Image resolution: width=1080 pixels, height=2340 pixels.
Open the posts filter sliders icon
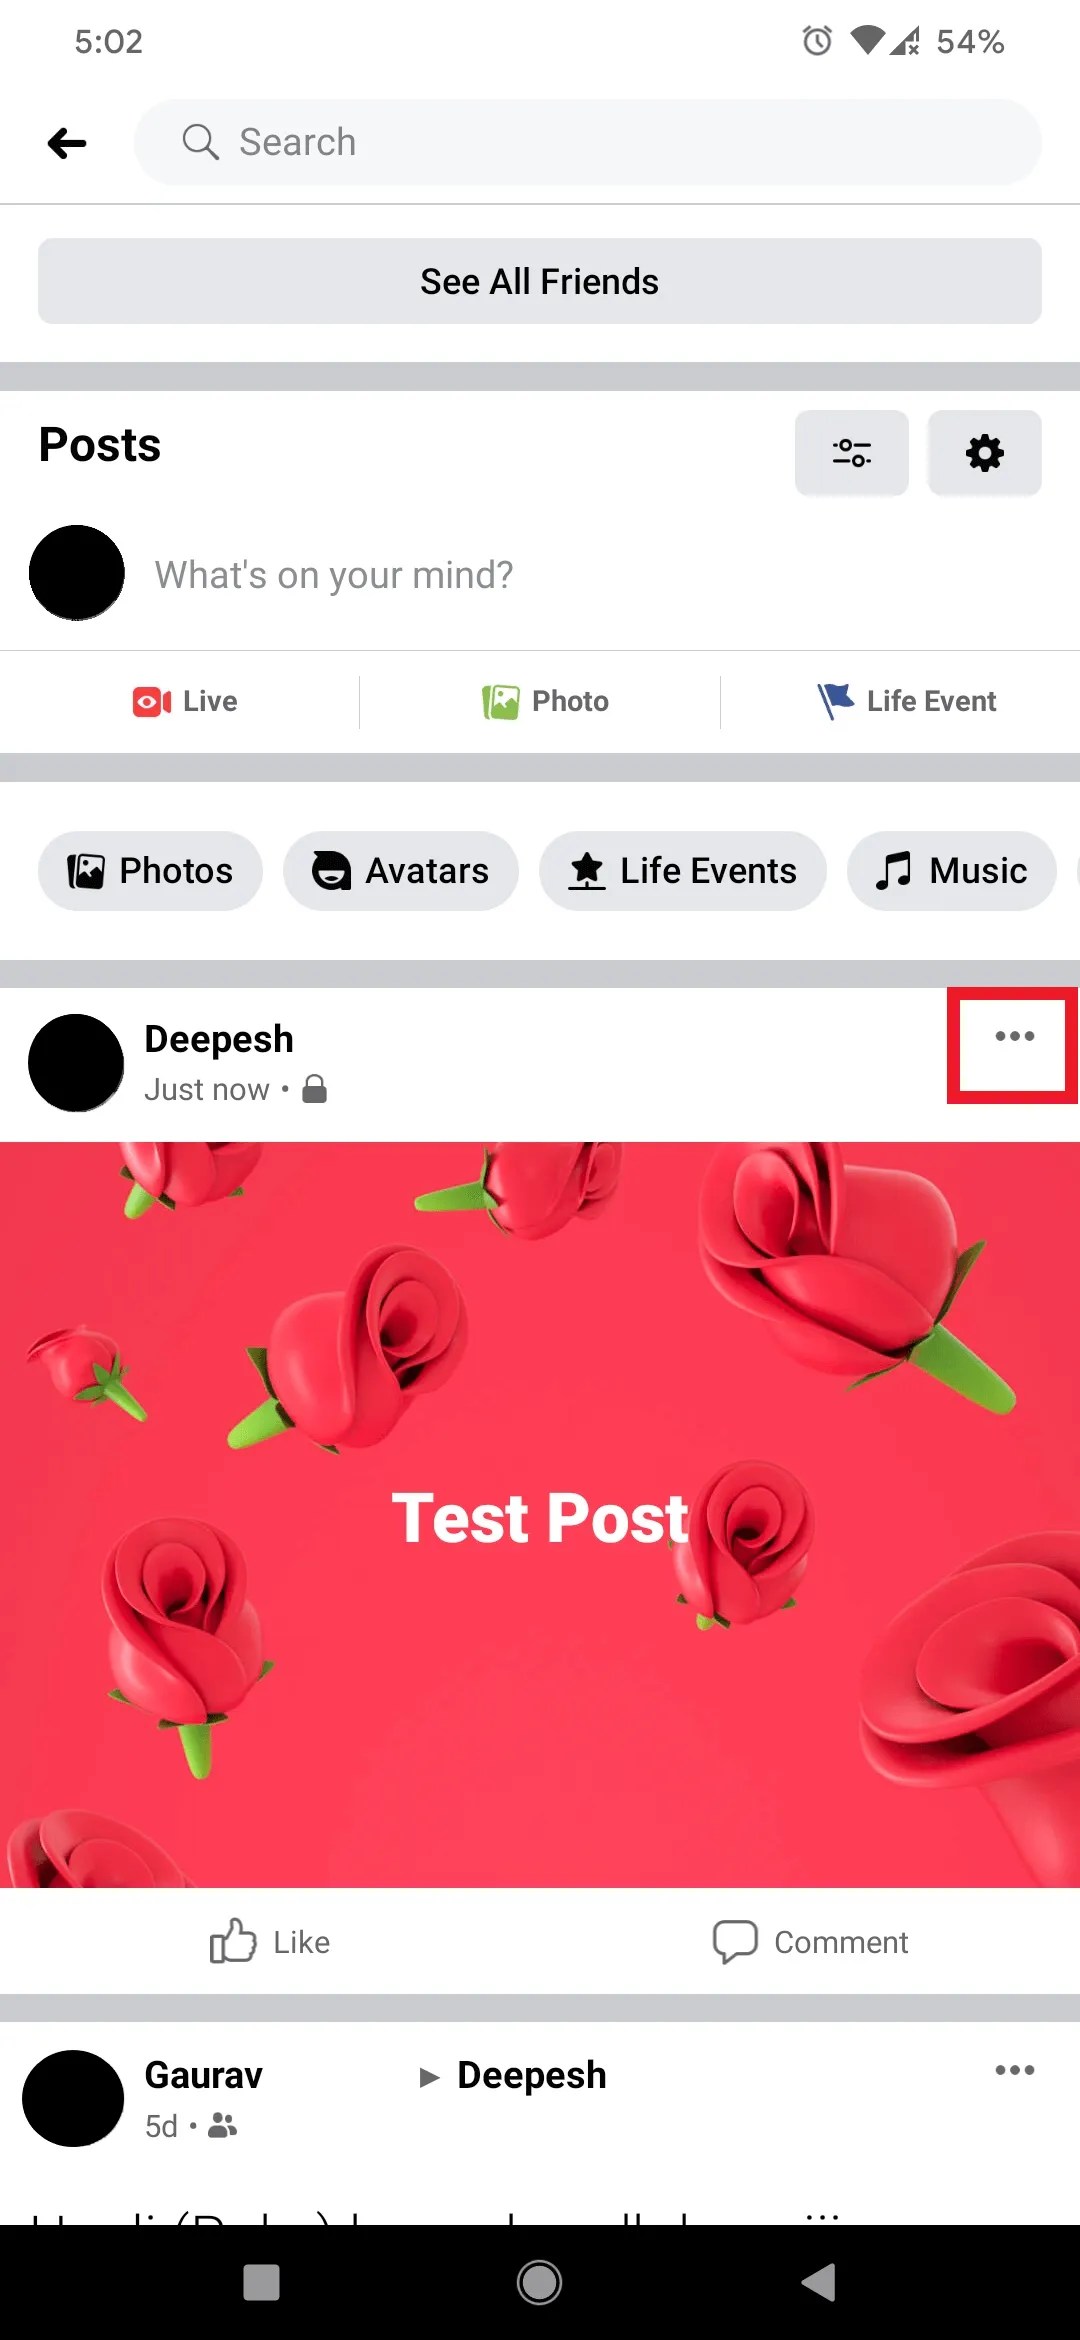[x=851, y=453]
